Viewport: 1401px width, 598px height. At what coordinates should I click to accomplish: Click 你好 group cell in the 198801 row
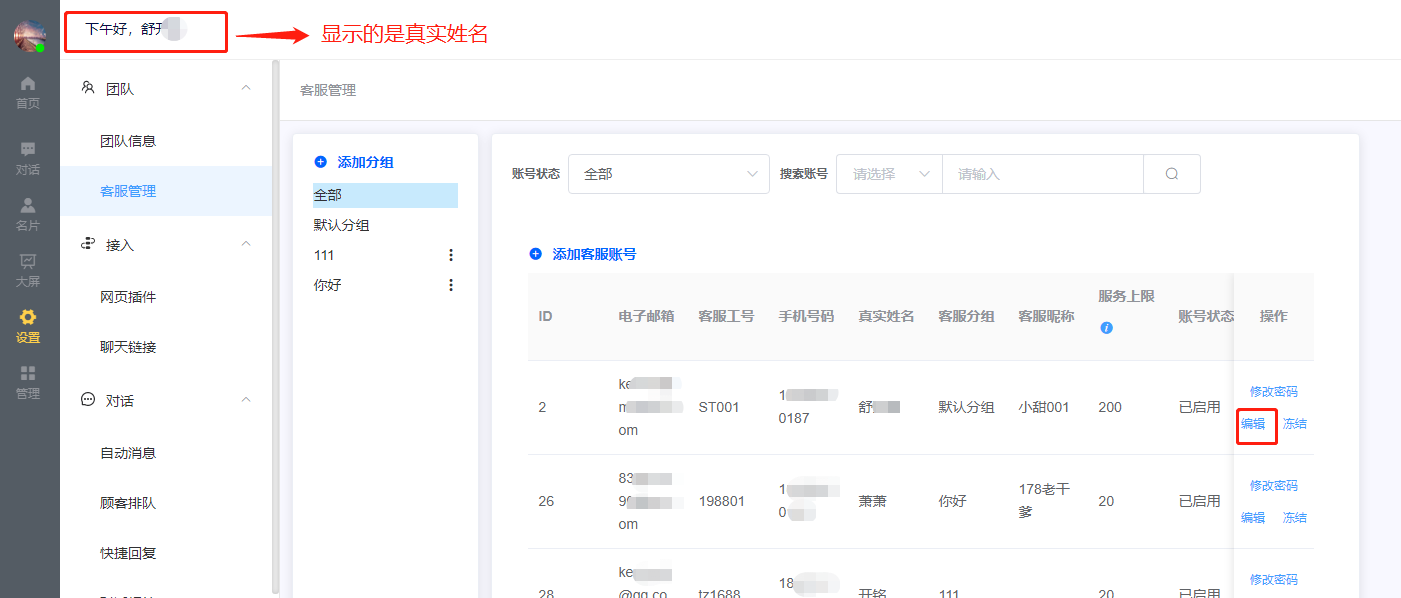953,501
